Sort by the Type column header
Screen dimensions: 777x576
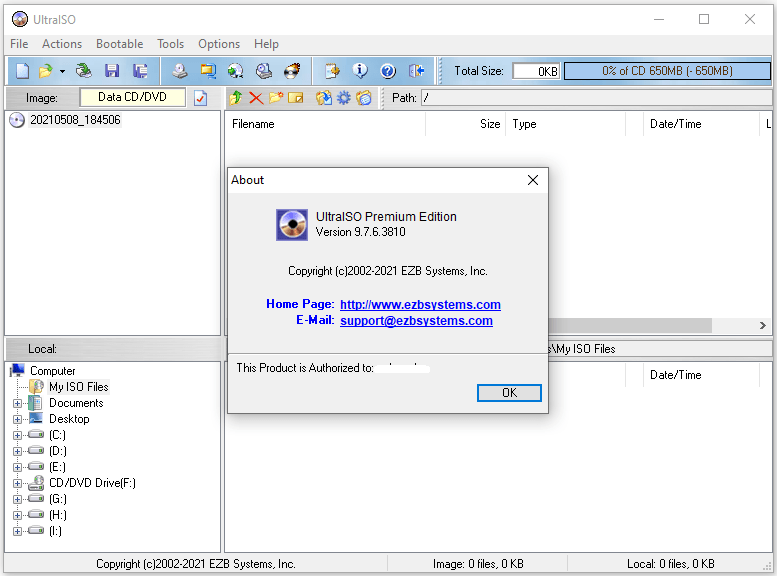coord(565,124)
